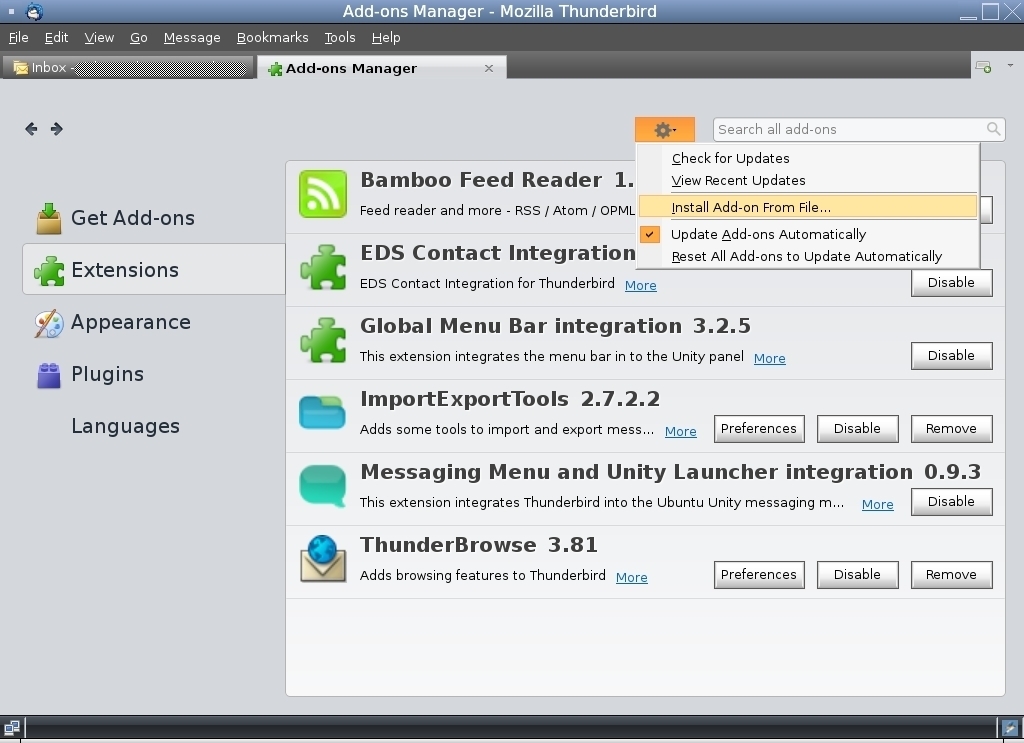The width and height of the screenshot is (1024, 743).
Task: Click the ThunderBrowse globe envelope icon
Action: (x=323, y=558)
